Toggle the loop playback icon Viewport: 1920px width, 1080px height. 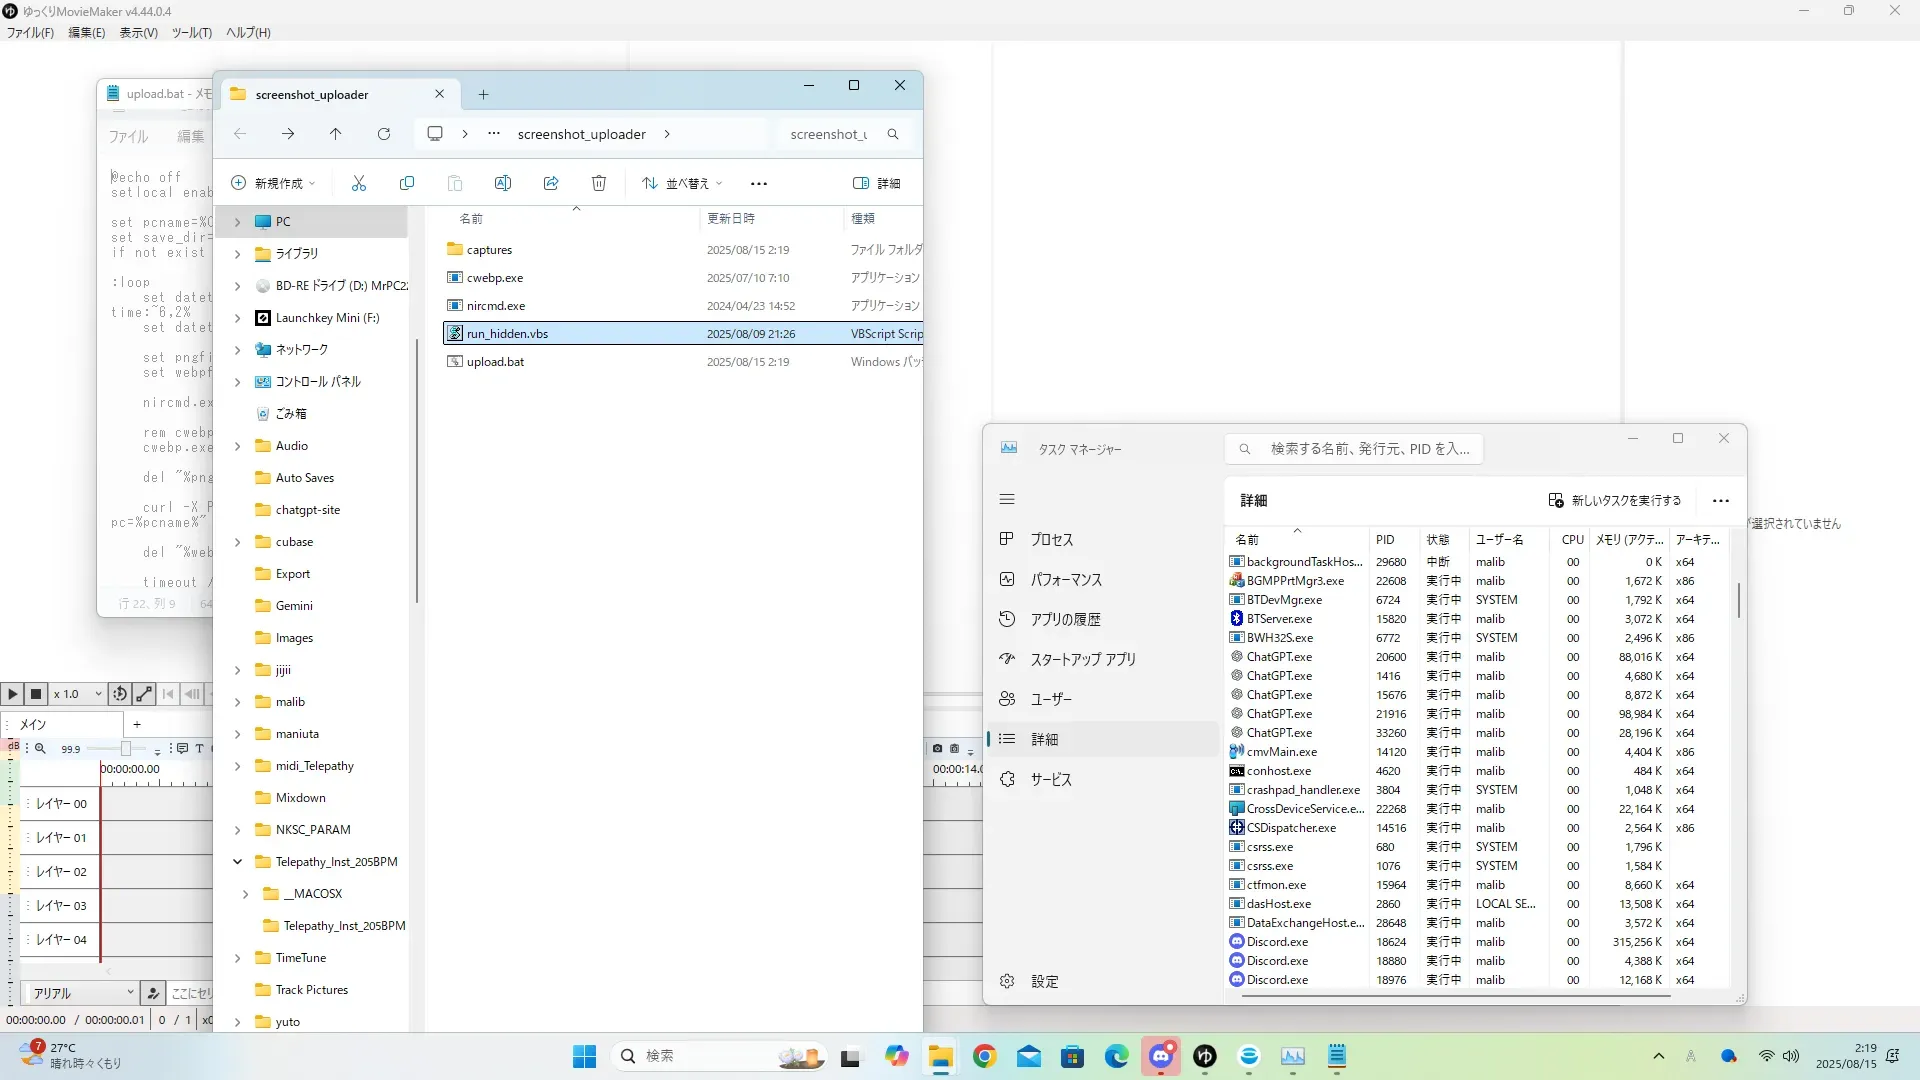(120, 693)
